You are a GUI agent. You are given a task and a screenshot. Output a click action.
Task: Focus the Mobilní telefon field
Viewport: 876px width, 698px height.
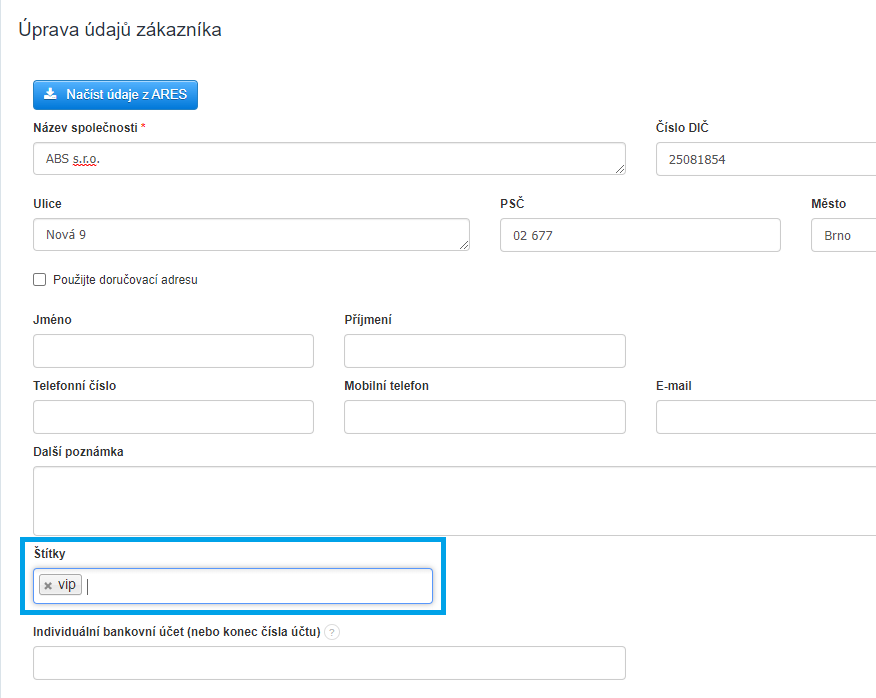point(484,417)
